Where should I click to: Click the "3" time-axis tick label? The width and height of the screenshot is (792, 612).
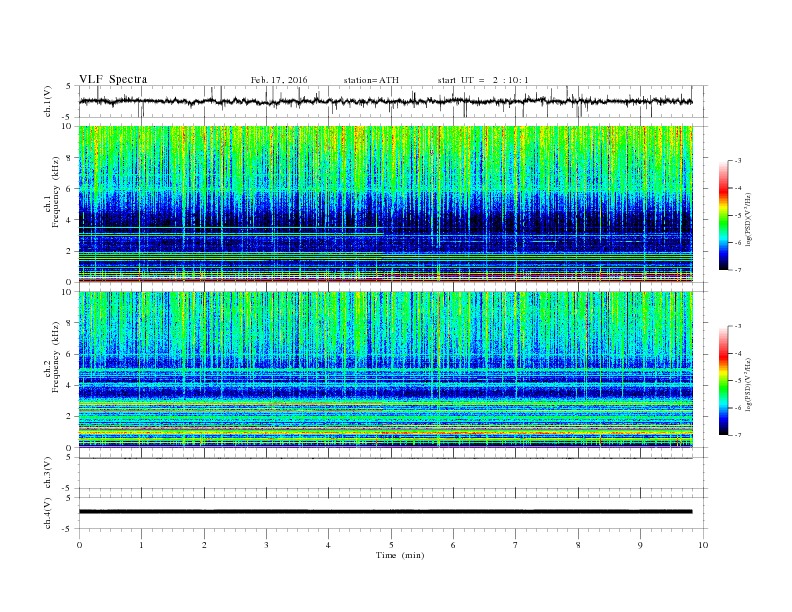[266, 545]
